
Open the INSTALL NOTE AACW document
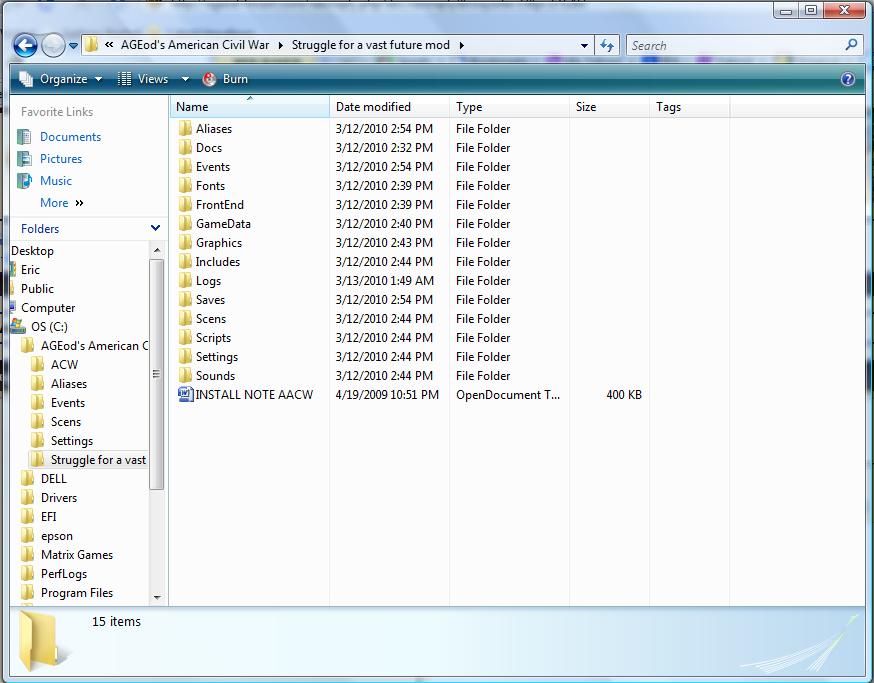253,395
